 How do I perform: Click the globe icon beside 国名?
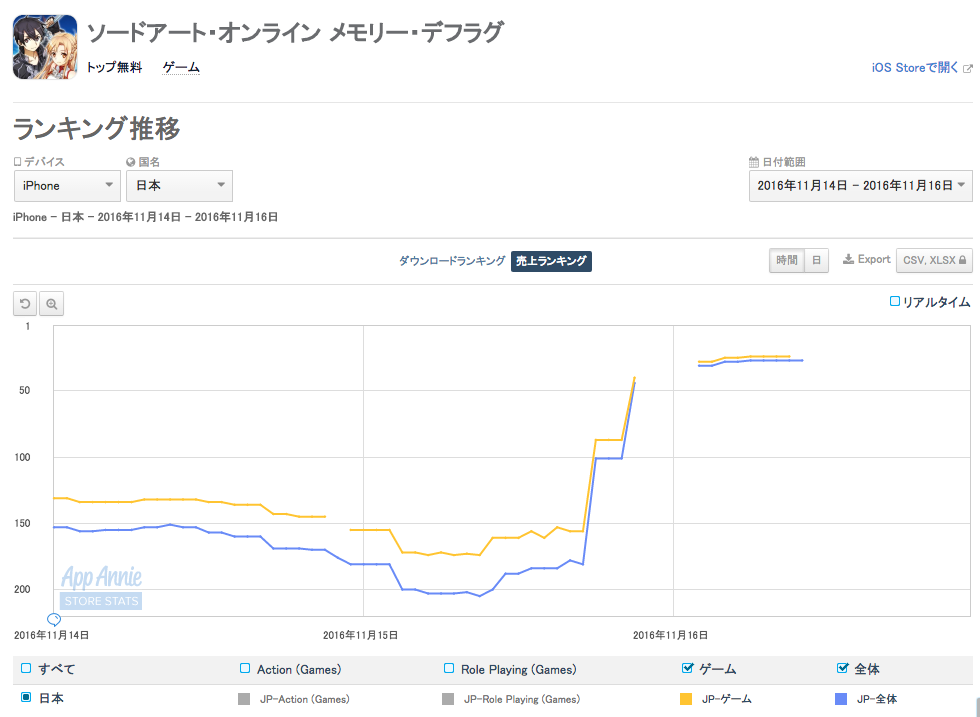[x=131, y=162]
